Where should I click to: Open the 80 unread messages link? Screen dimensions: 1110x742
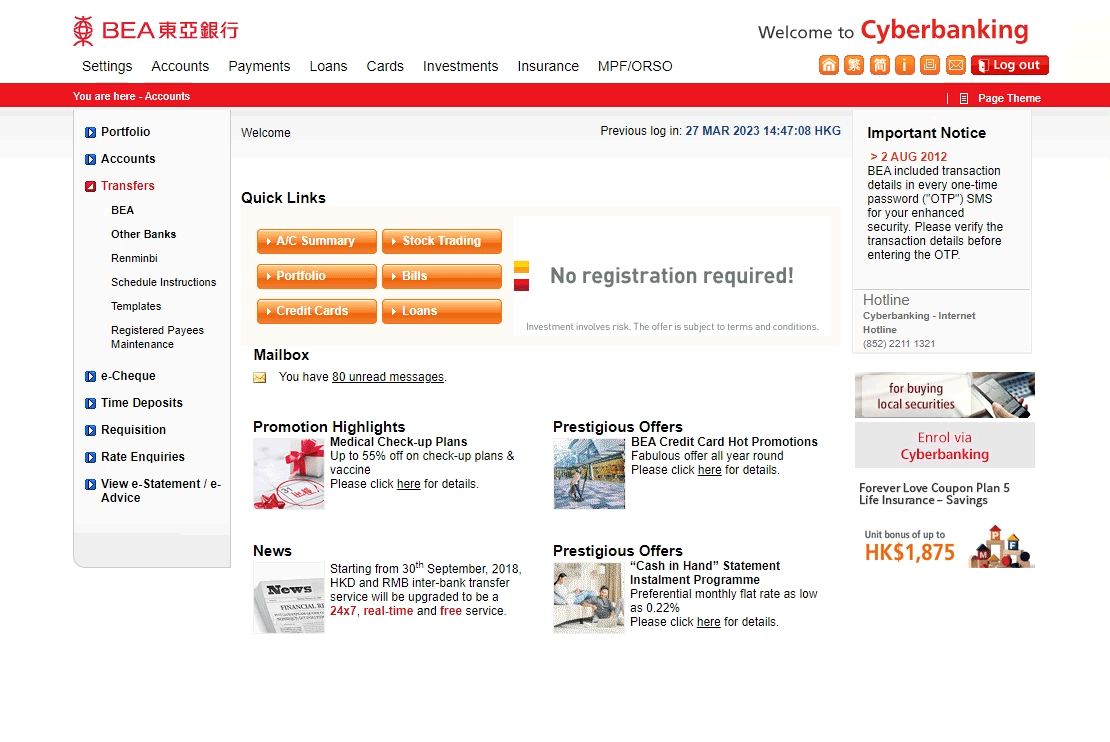coord(388,377)
